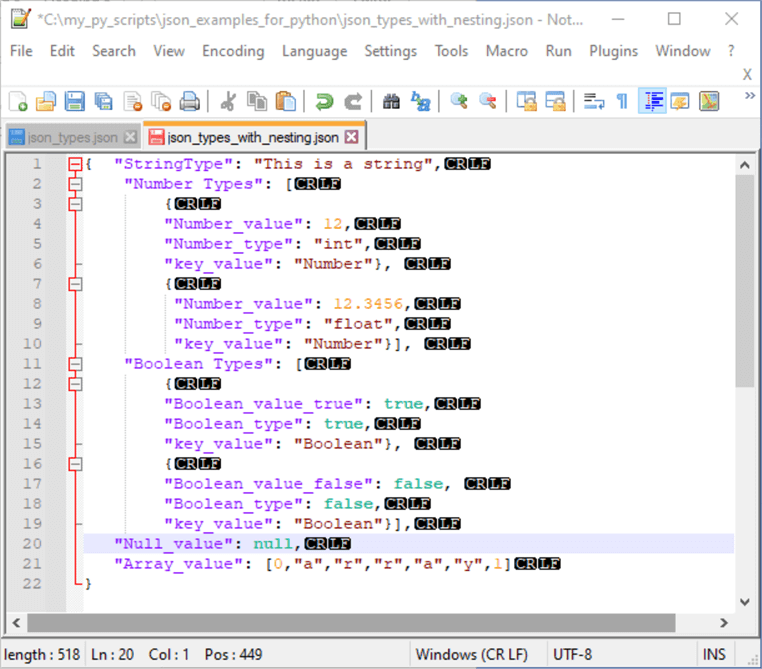Save all open files
This screenshot has width=762, height=669.
coord(104,102)
